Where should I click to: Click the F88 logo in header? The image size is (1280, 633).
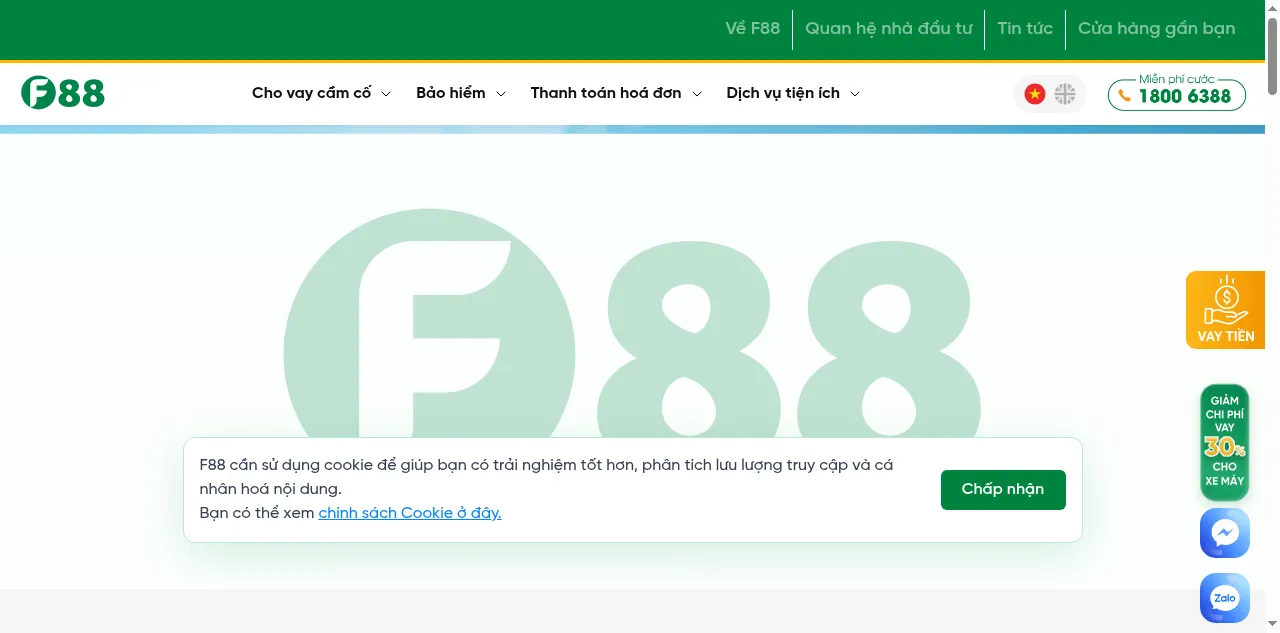pos(63,93)
